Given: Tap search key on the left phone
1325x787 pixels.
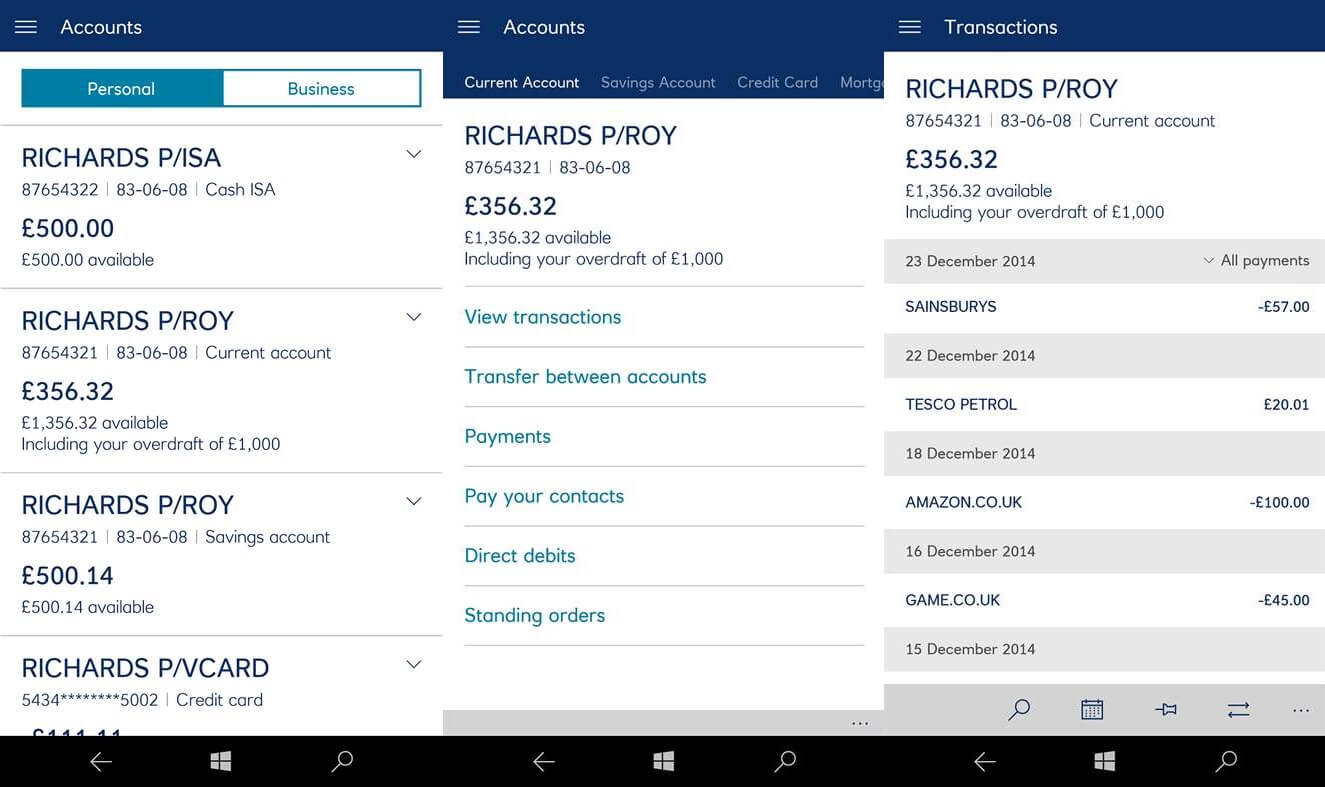Looking at the screenshot, I should coord(342,762).
